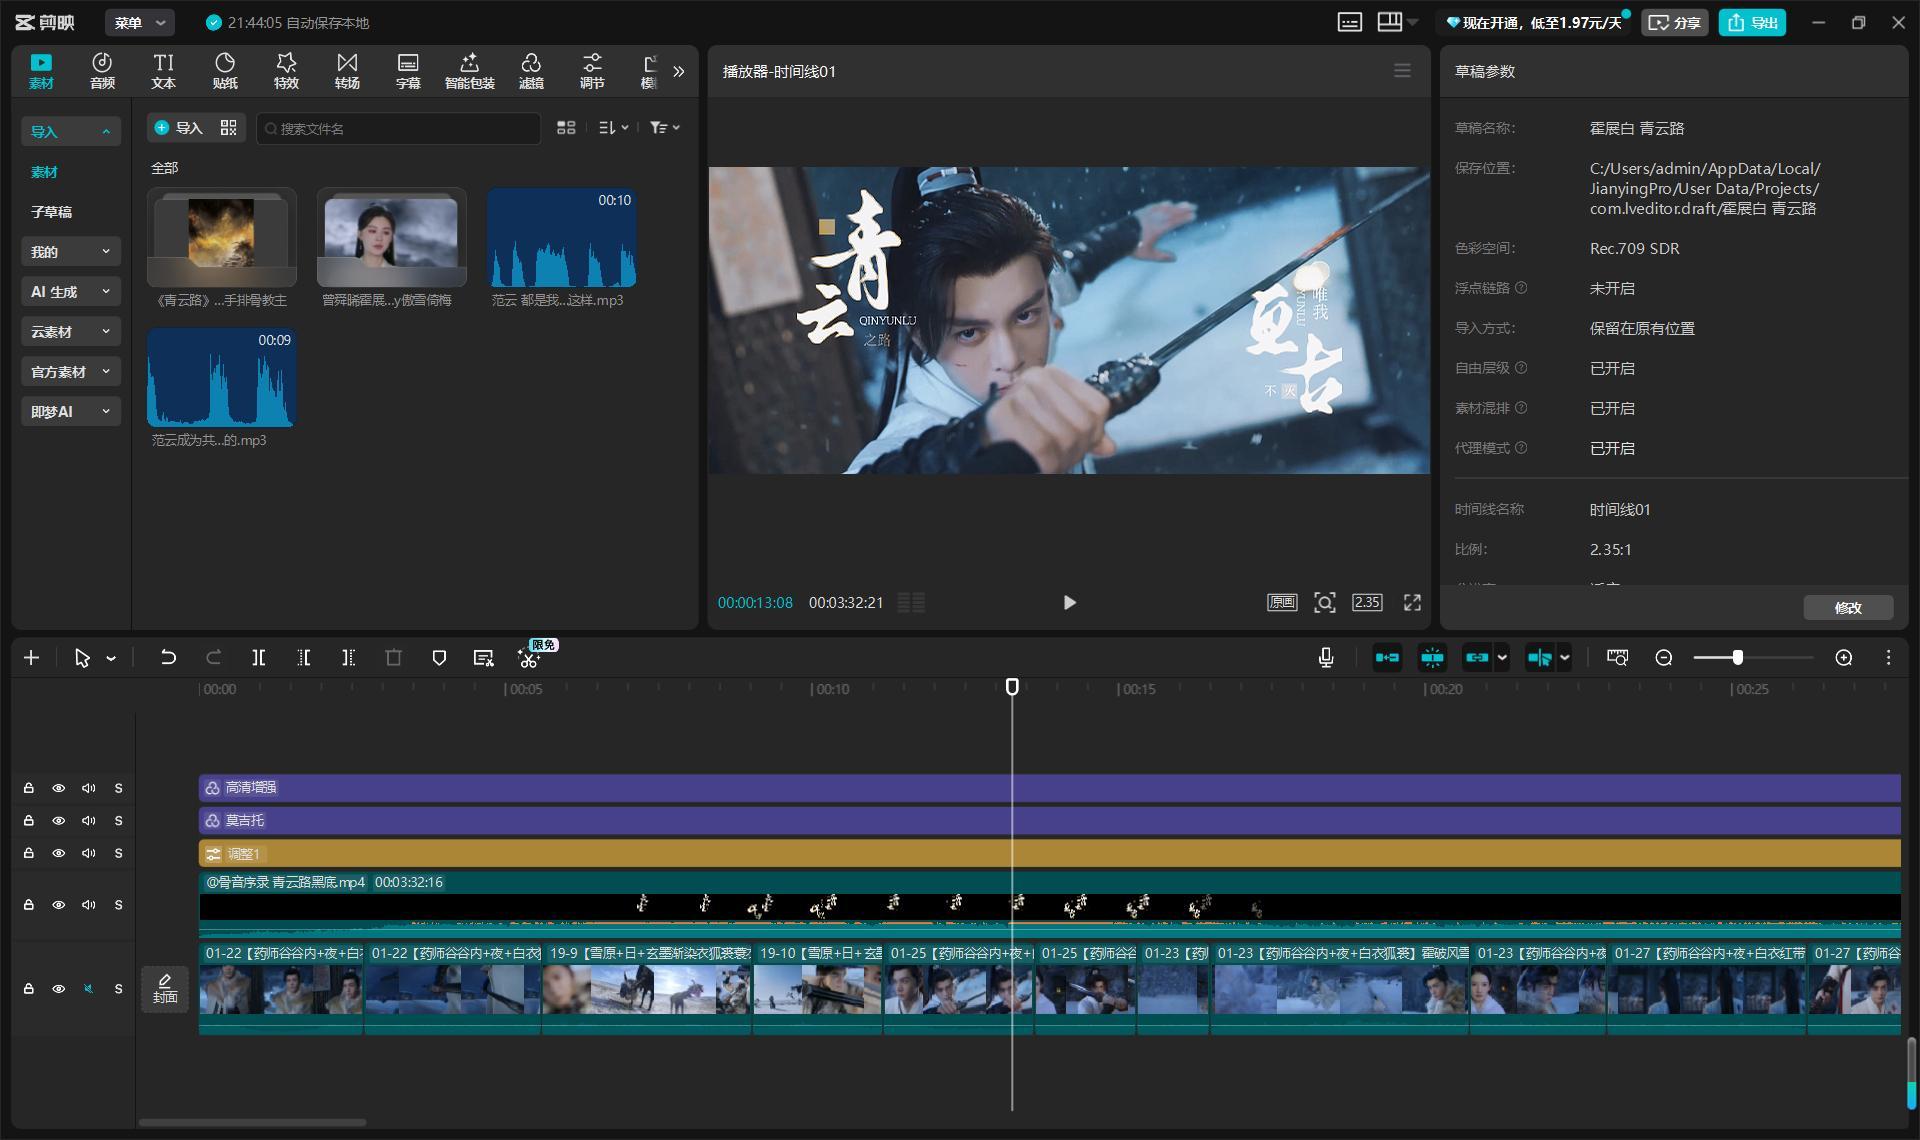Click the 封面 cover edit button
1920x1140 pixels.
tap(165, 988)
